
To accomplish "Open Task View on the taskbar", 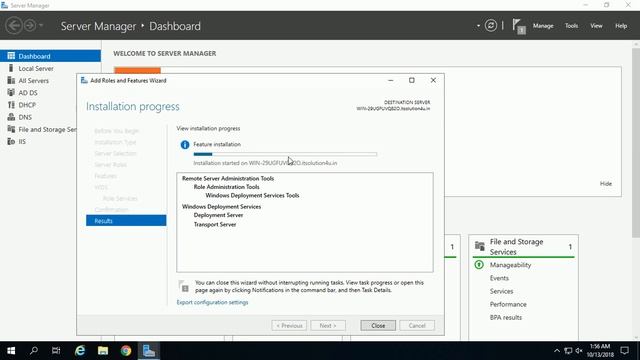I will click(56, 351).
